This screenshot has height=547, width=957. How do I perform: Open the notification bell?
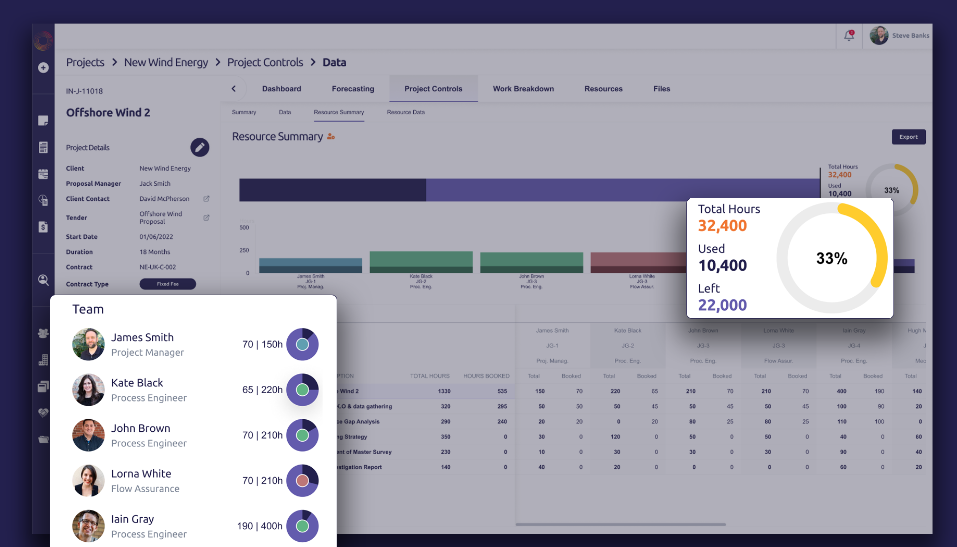[x=849, y=36]
